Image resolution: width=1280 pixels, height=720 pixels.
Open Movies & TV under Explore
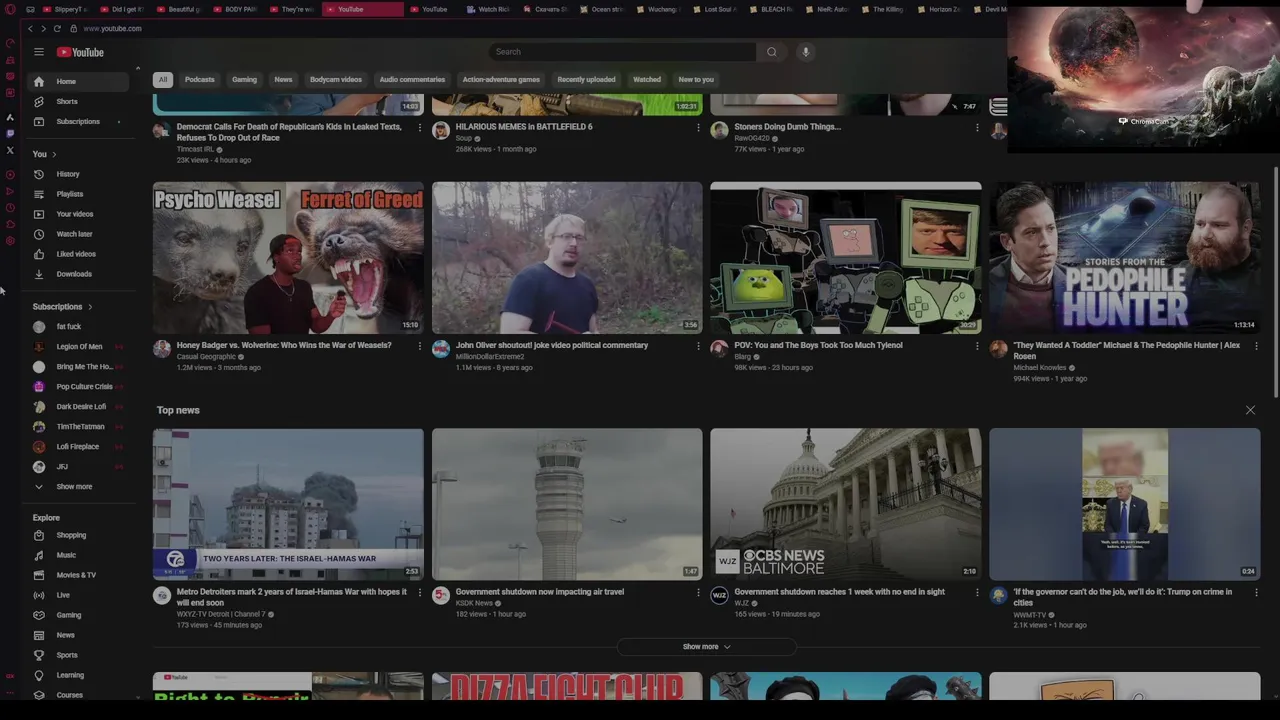76,575
